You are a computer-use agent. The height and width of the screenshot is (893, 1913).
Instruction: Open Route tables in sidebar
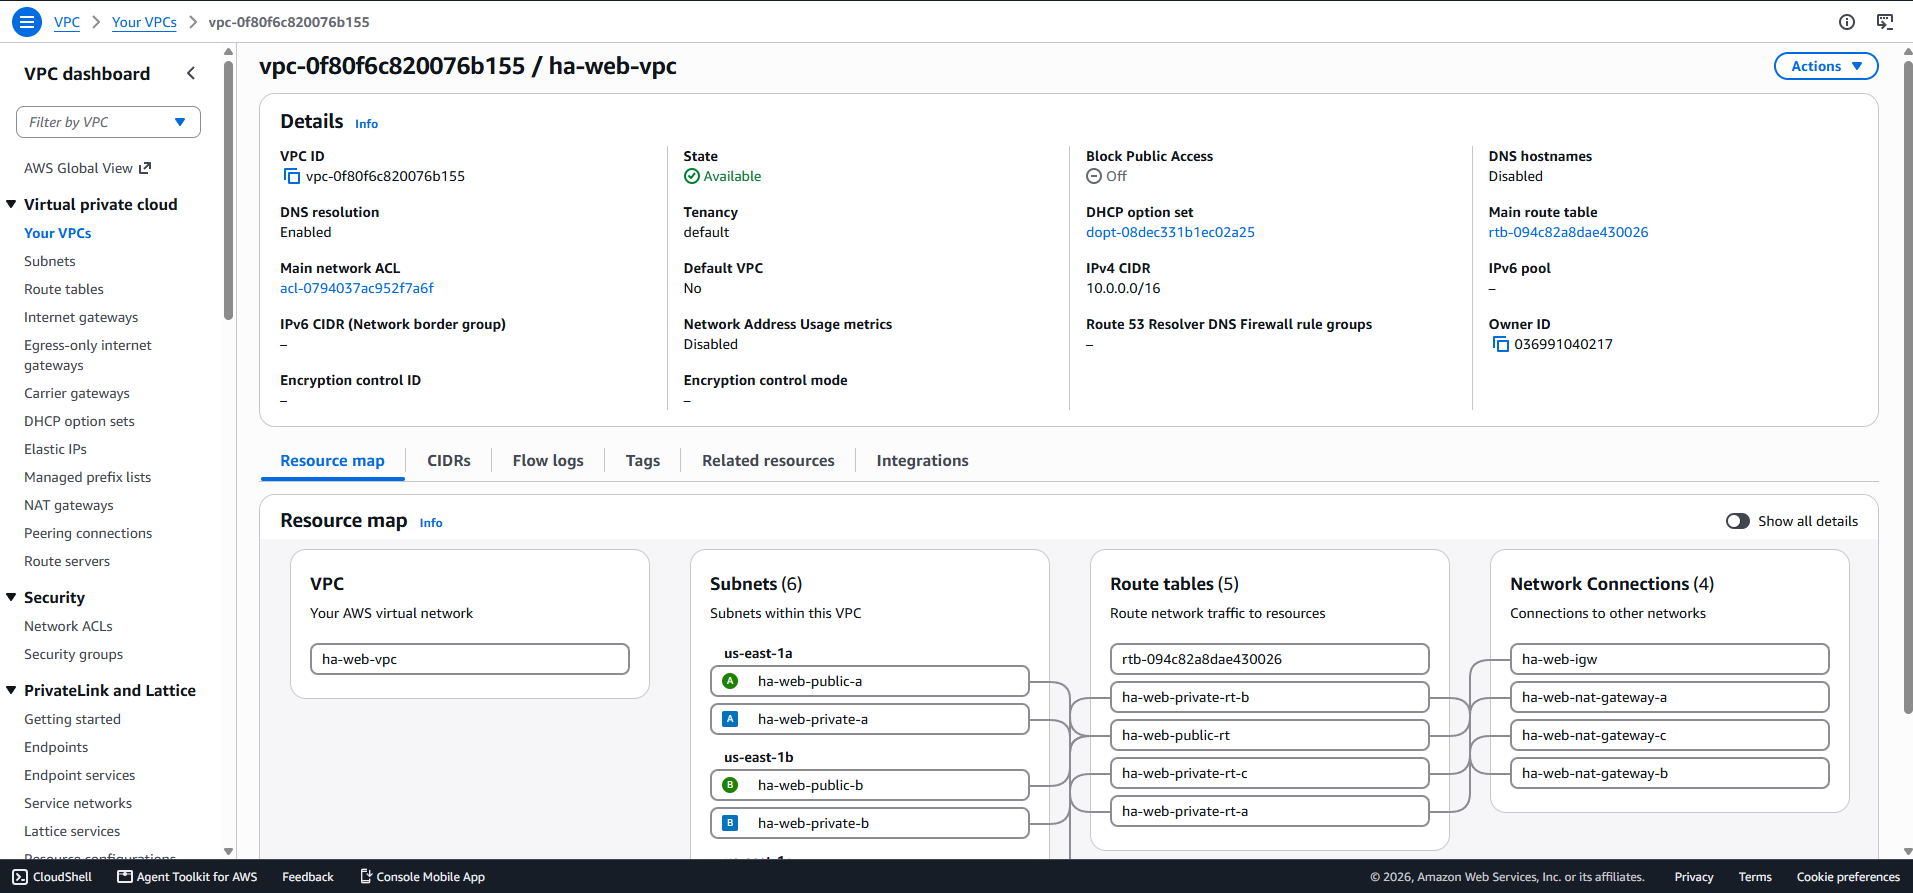pyautogui.click(x=64, y=289)
